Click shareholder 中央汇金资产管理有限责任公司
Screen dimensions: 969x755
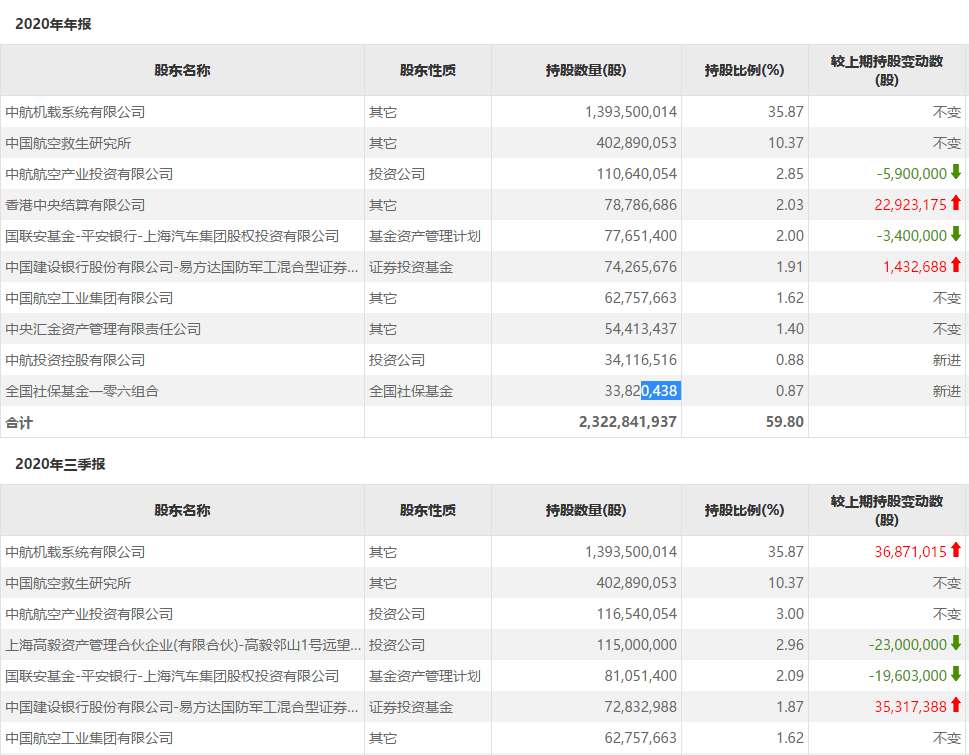point(103,329)
